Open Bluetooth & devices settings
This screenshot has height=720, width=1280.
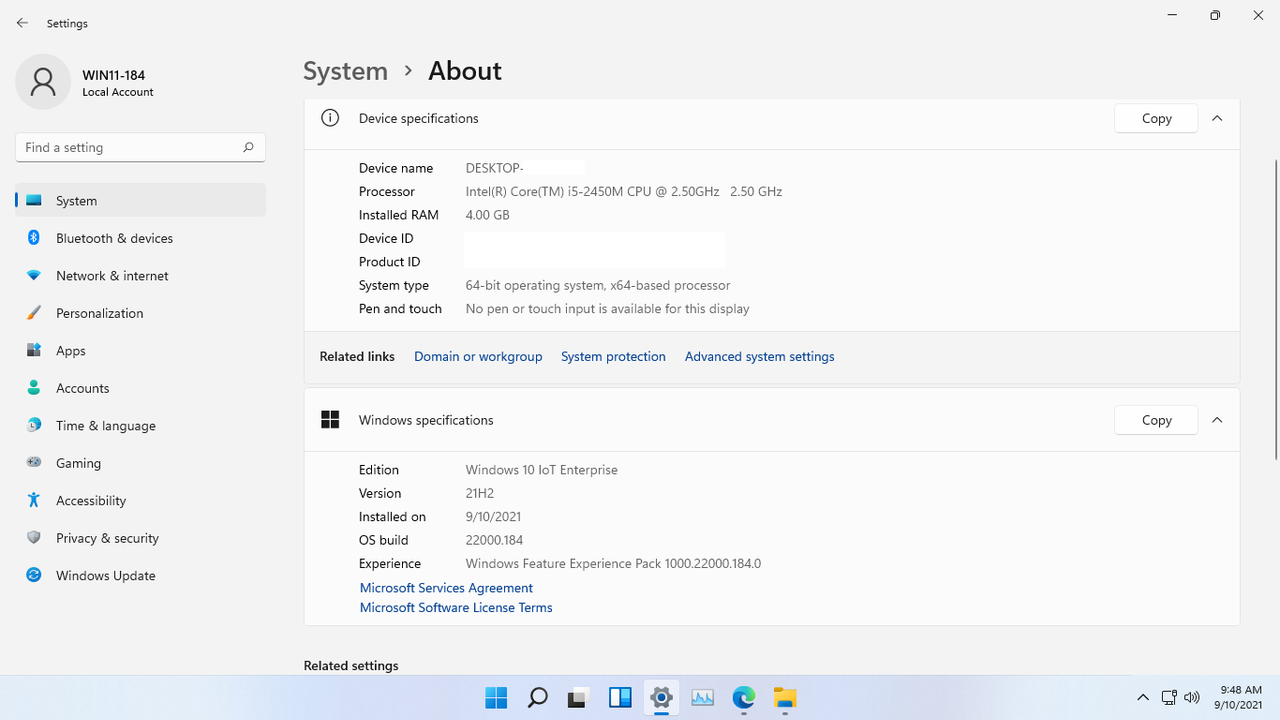coord(141,238)
